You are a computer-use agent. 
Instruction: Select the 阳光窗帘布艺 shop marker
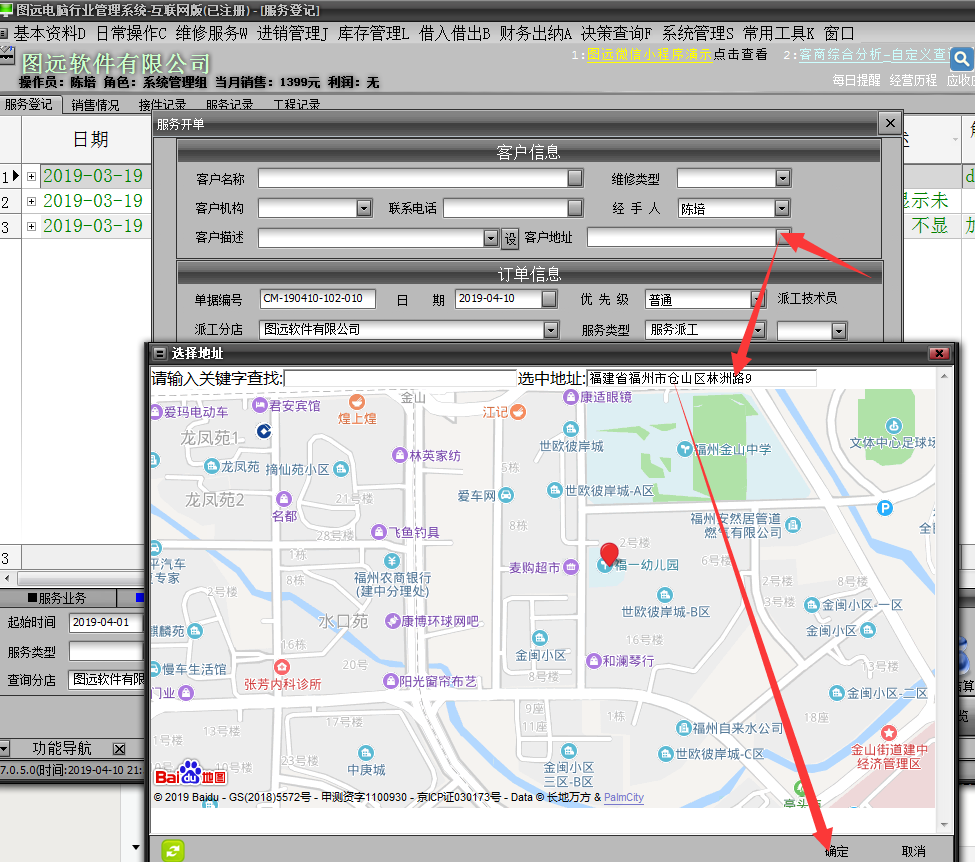coord(390,681)
